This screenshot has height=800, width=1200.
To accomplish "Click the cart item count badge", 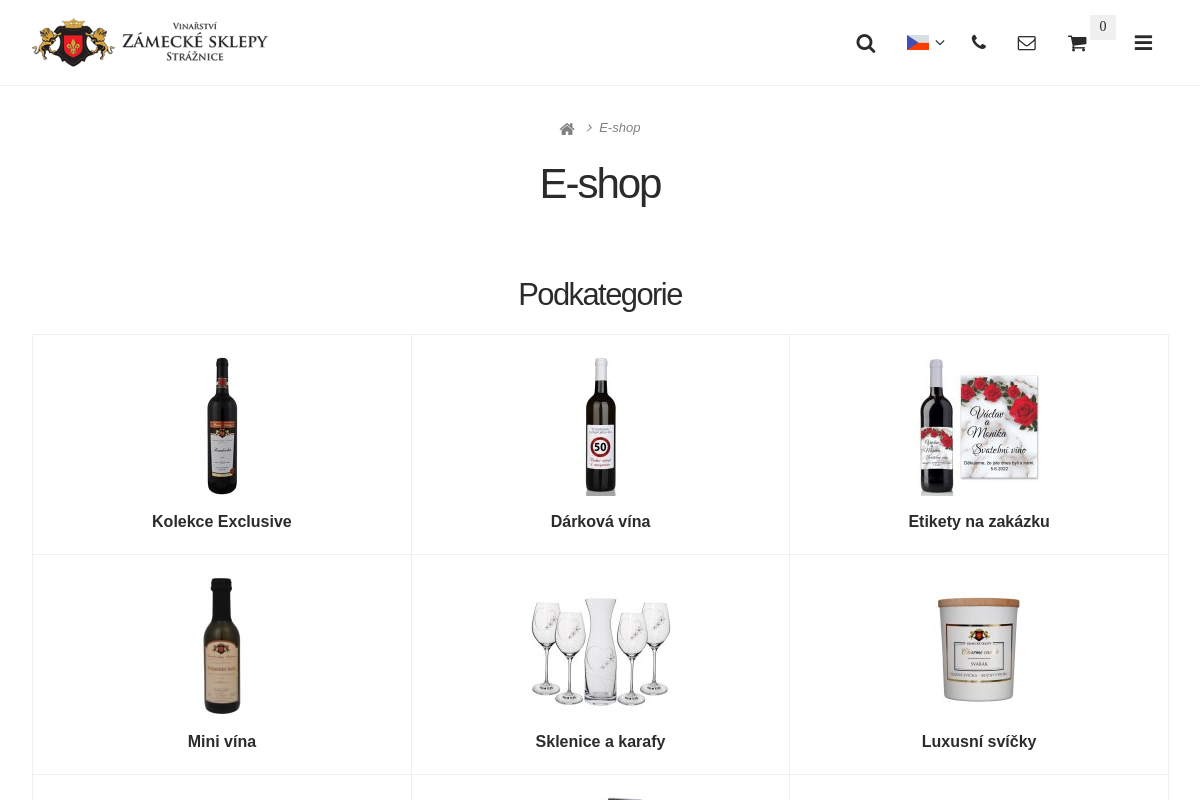I will tap(1103, 27).
